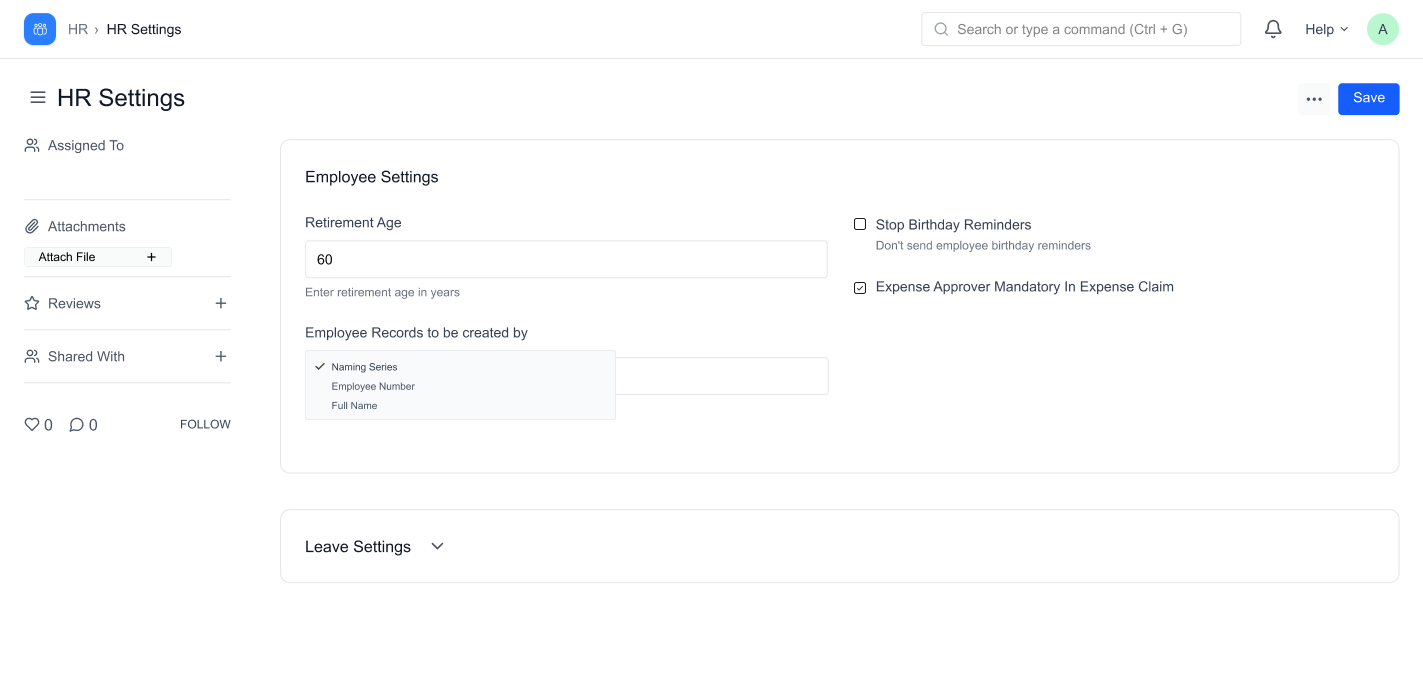Click Attach File button

click(97, 257)
